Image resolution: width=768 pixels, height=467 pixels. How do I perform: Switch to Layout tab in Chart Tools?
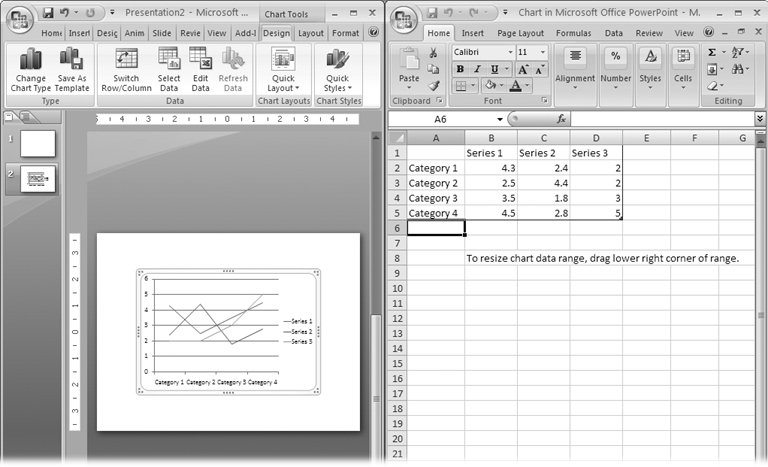point(311,33)
